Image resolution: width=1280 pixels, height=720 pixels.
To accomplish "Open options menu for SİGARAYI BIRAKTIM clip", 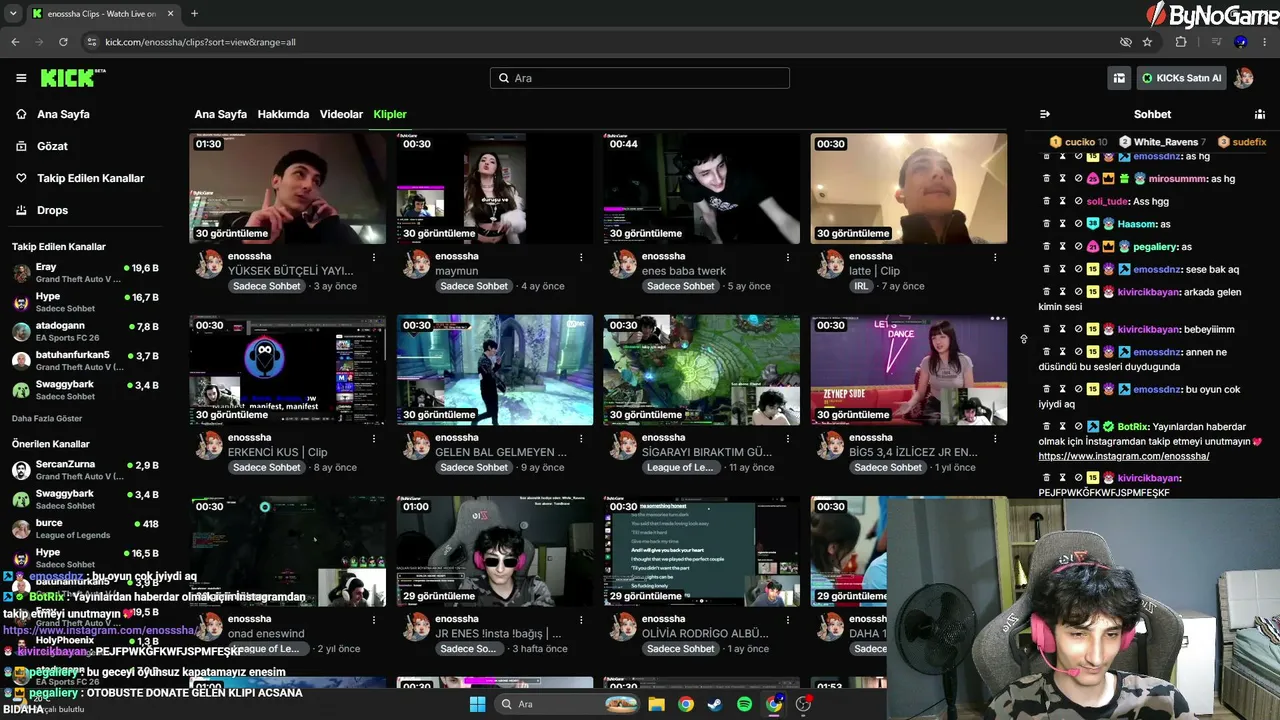I will pos(788,438).
